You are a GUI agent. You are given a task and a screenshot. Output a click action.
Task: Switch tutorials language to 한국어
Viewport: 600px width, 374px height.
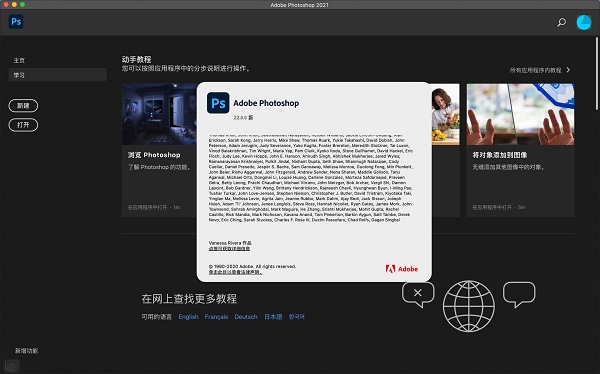pyautogui.click(x=297, y=317)
